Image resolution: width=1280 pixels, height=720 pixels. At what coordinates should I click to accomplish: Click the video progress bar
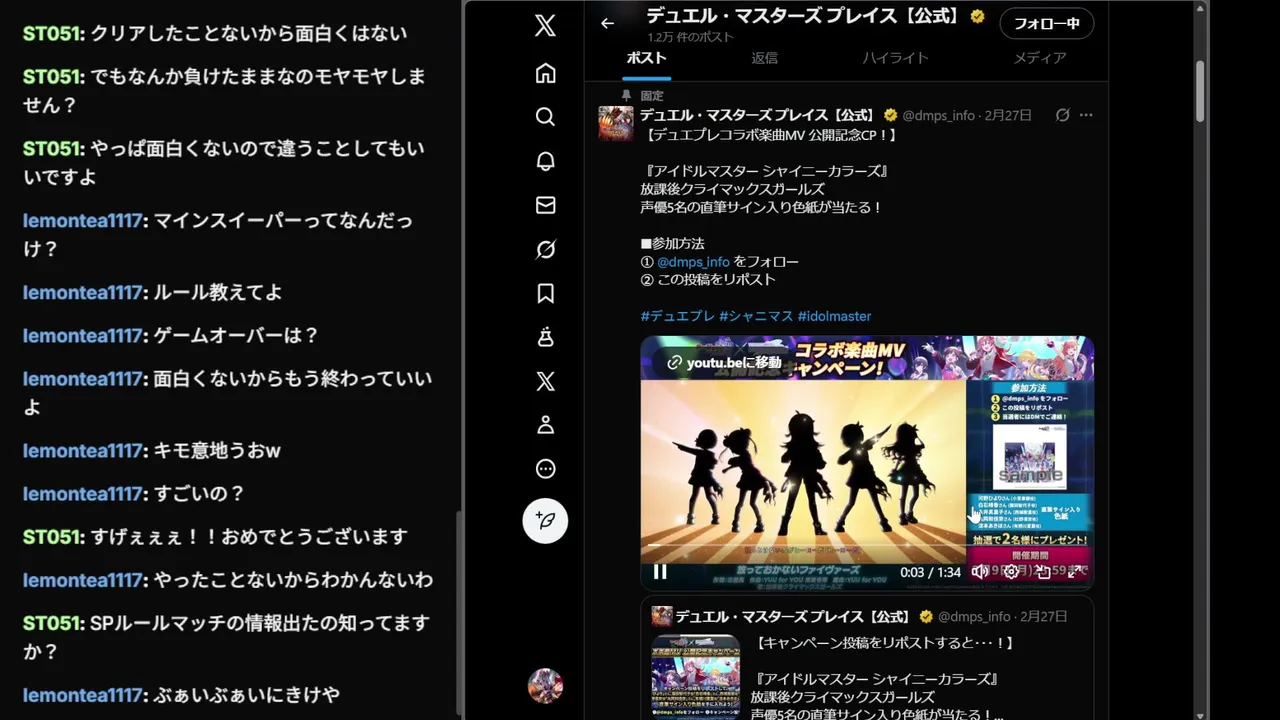point(867,546)
